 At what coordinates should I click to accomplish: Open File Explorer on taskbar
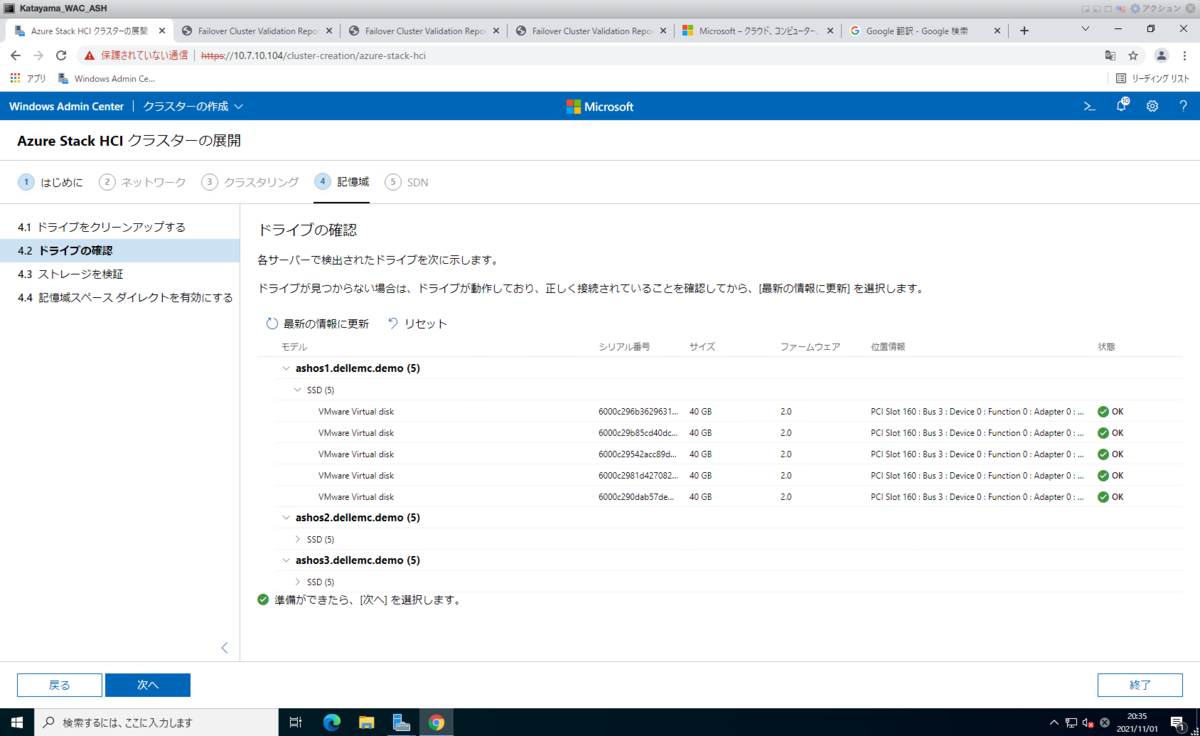366,722
